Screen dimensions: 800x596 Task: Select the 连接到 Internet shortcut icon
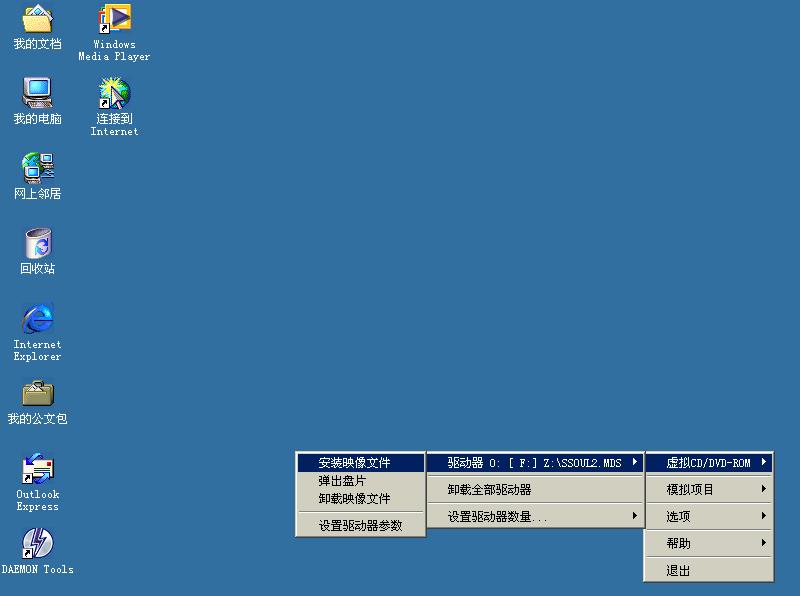point(114,107)
